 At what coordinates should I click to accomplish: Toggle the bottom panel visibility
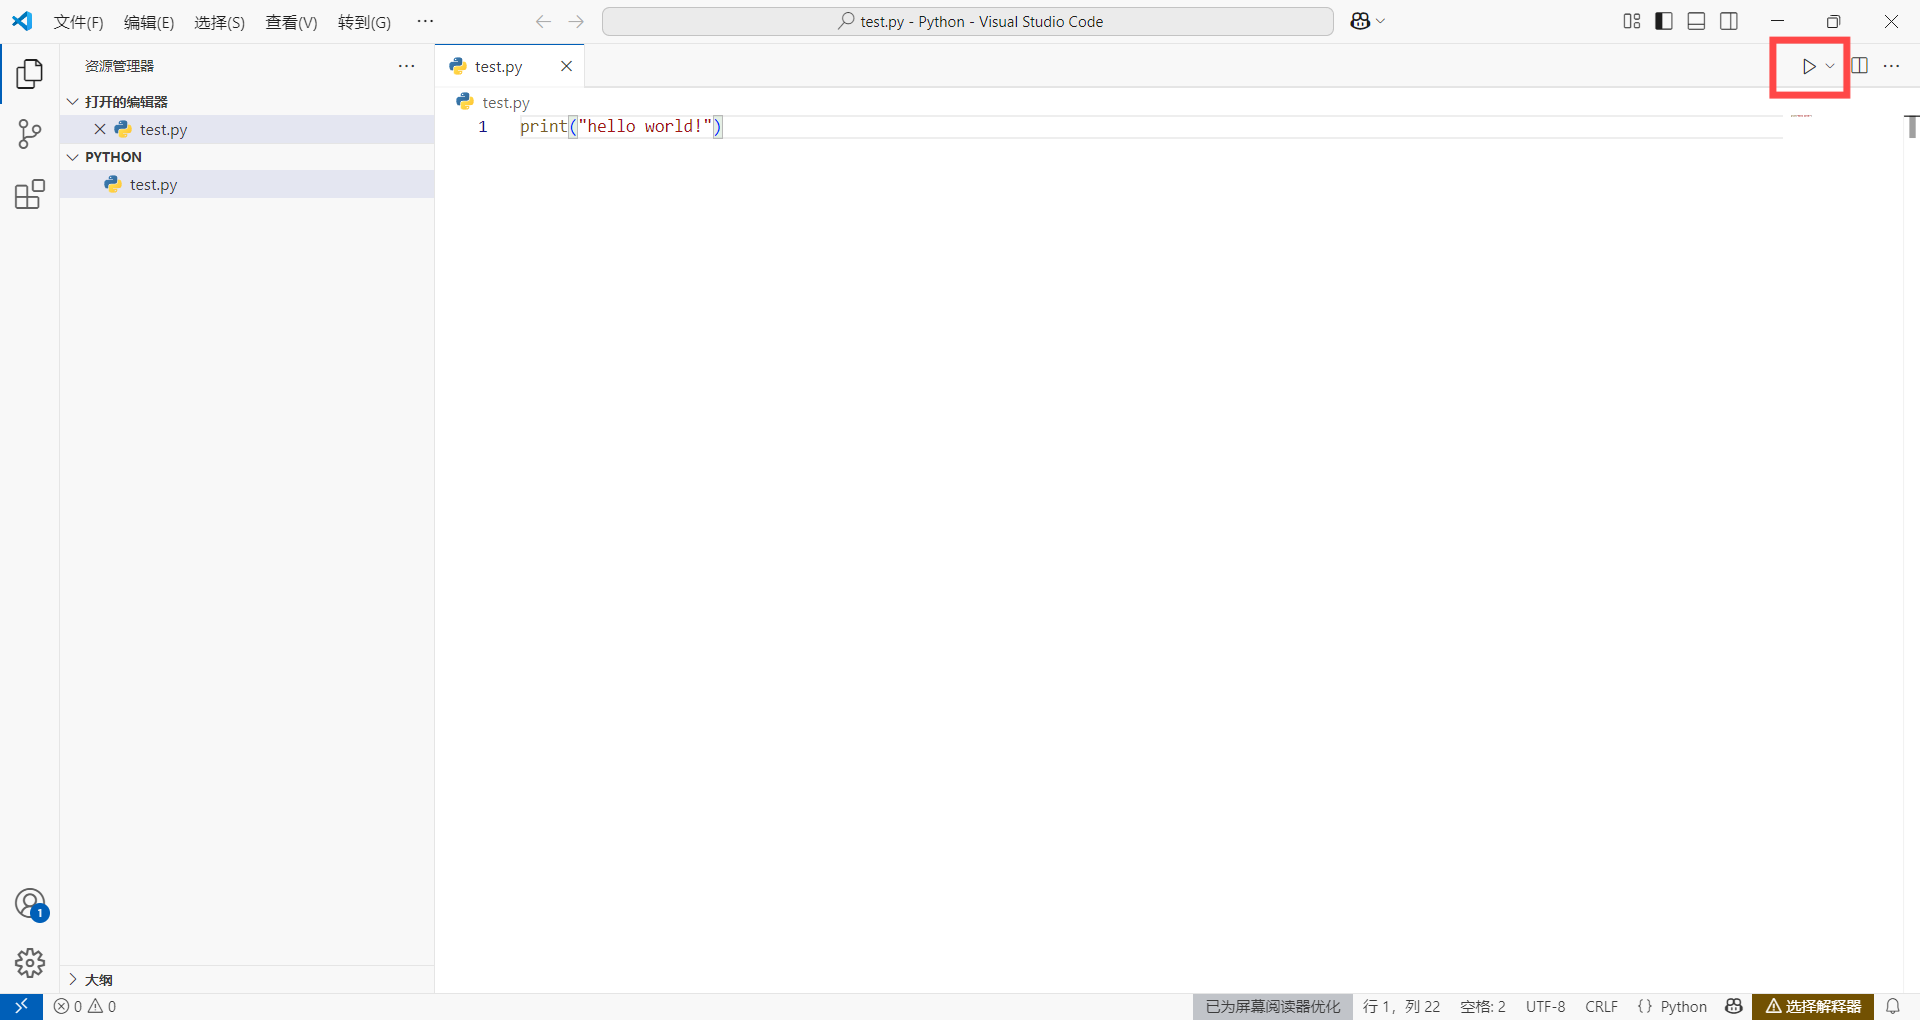[x=1696, y=20]
